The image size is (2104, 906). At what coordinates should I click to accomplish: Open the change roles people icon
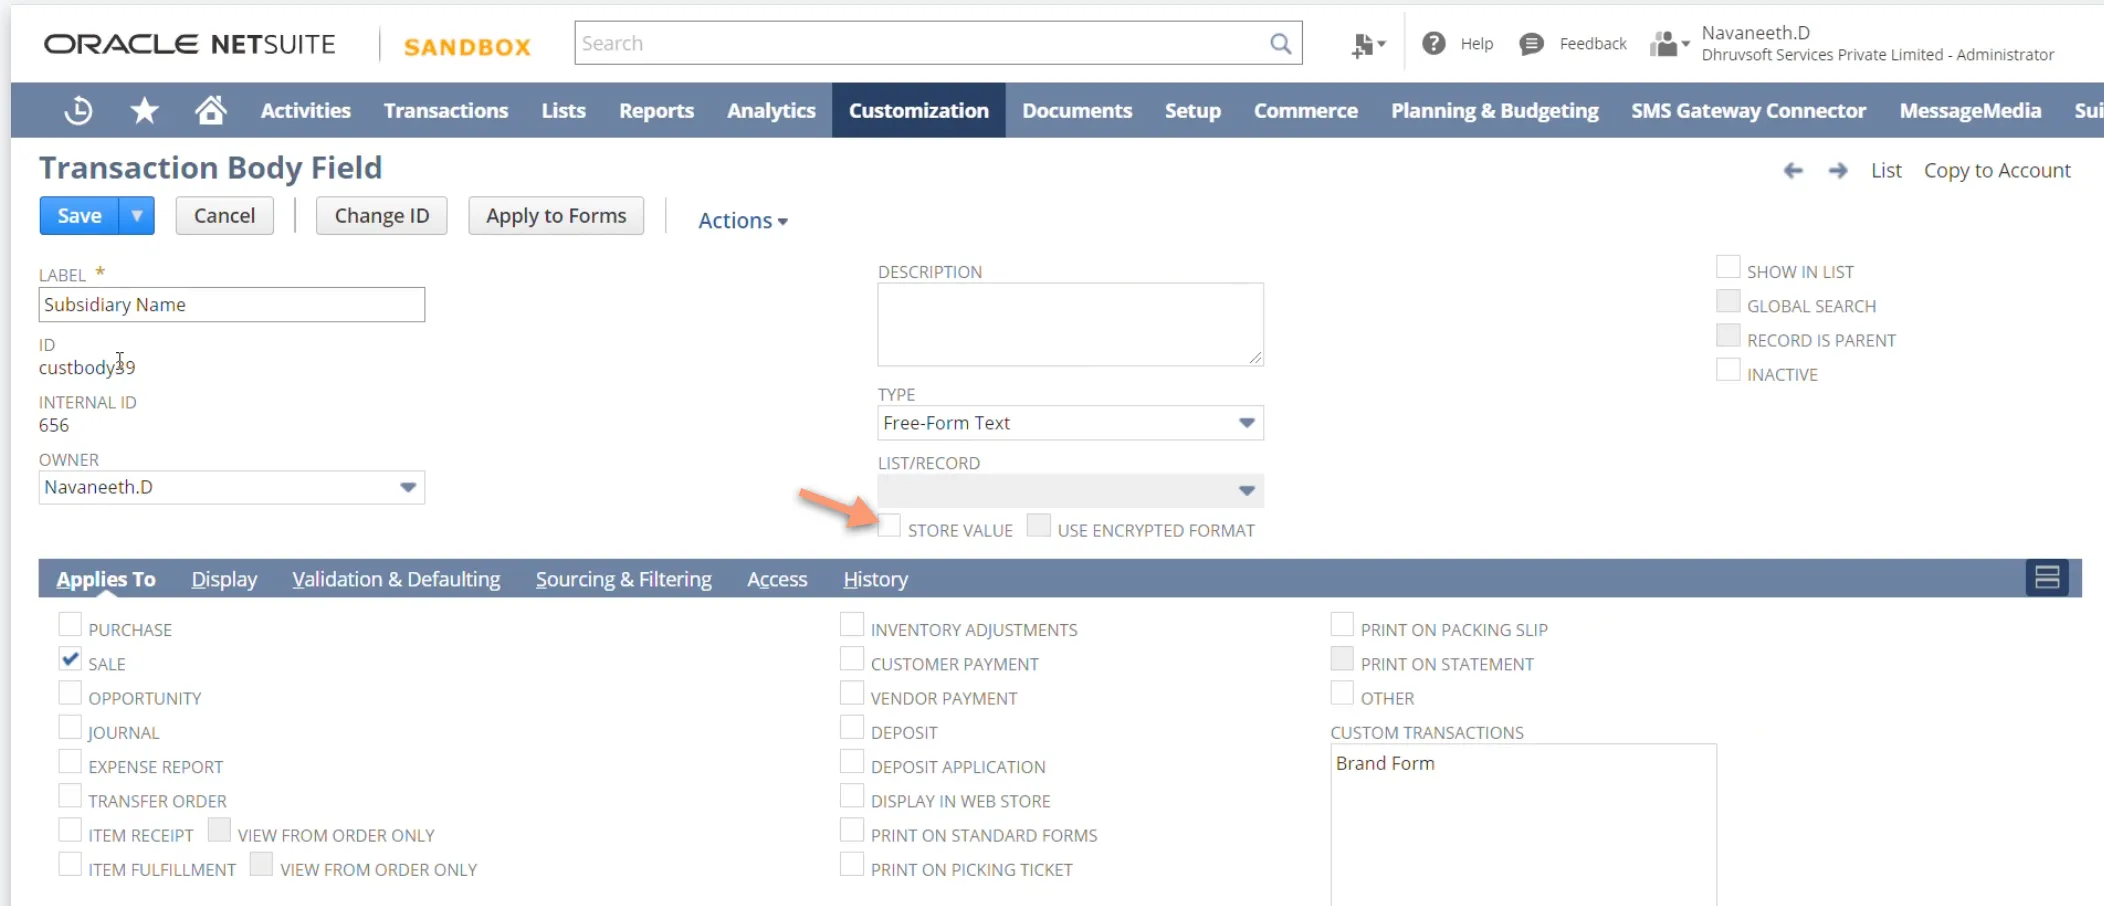(1669, 44)
